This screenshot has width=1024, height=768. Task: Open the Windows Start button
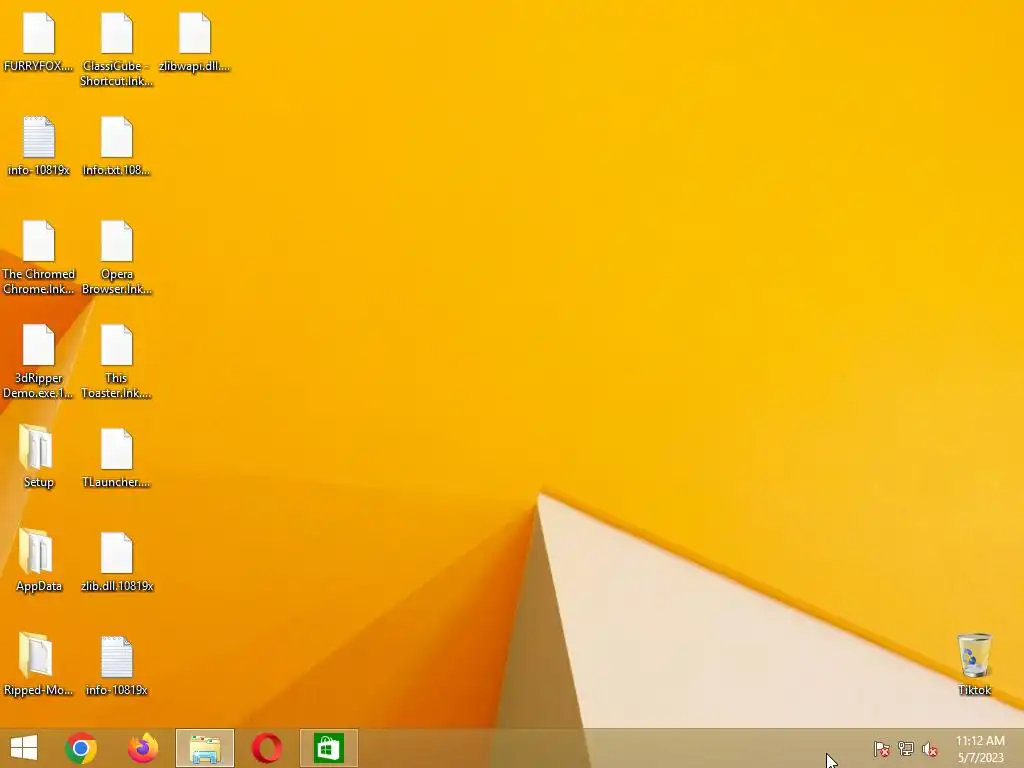point(24,748)
